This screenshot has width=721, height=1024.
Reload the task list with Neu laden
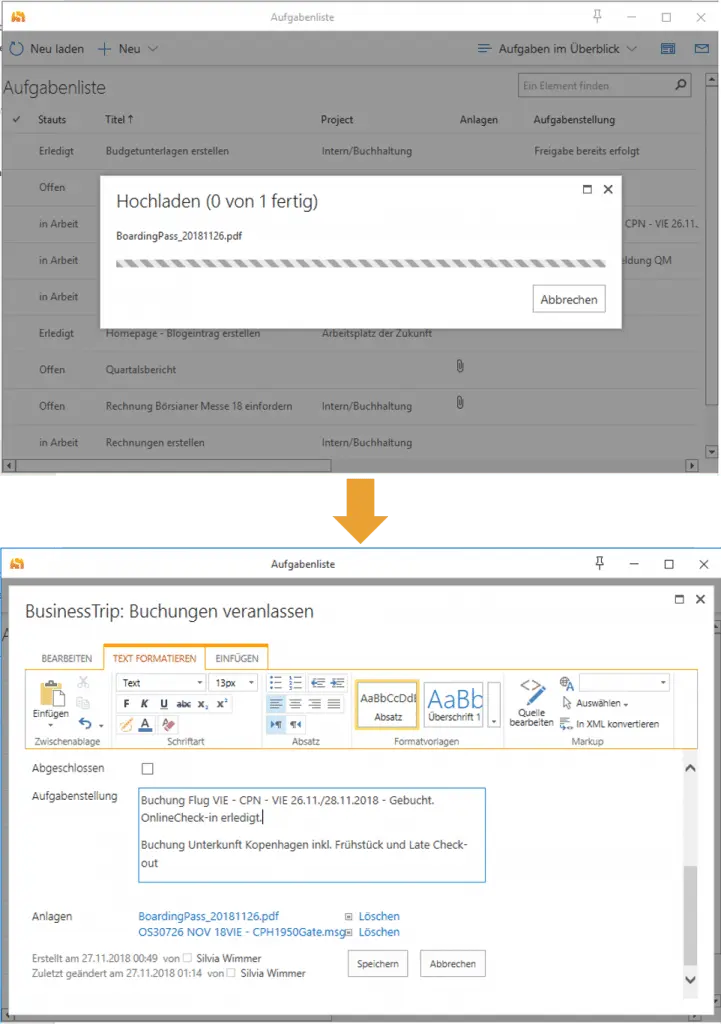tap(46, 49)
